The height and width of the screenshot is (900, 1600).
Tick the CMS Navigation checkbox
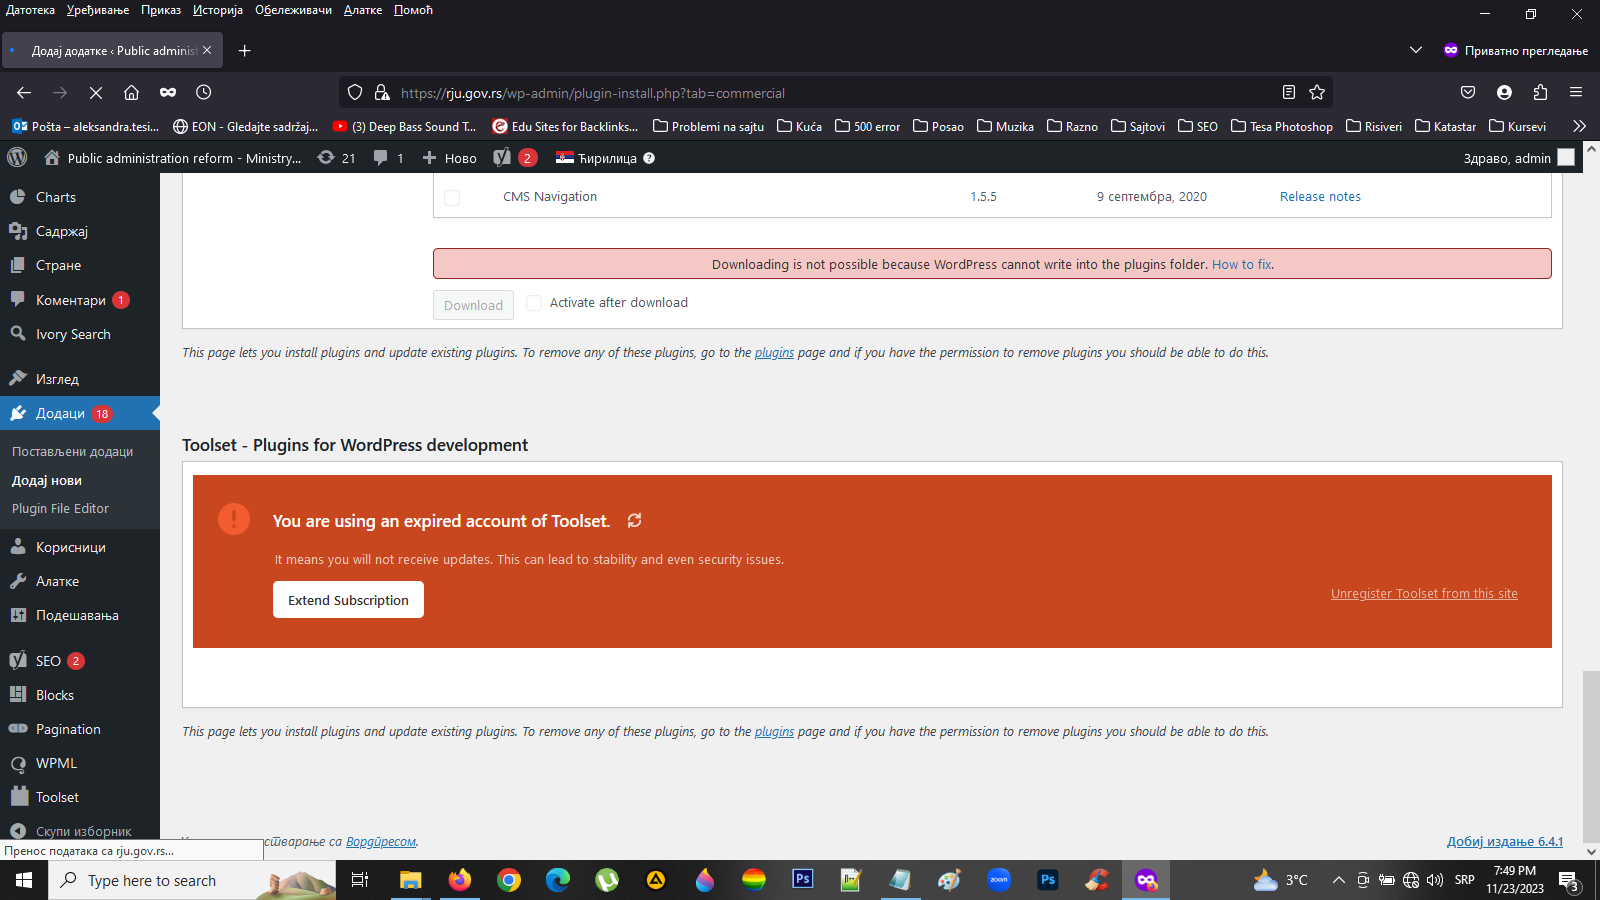point(452,198)
